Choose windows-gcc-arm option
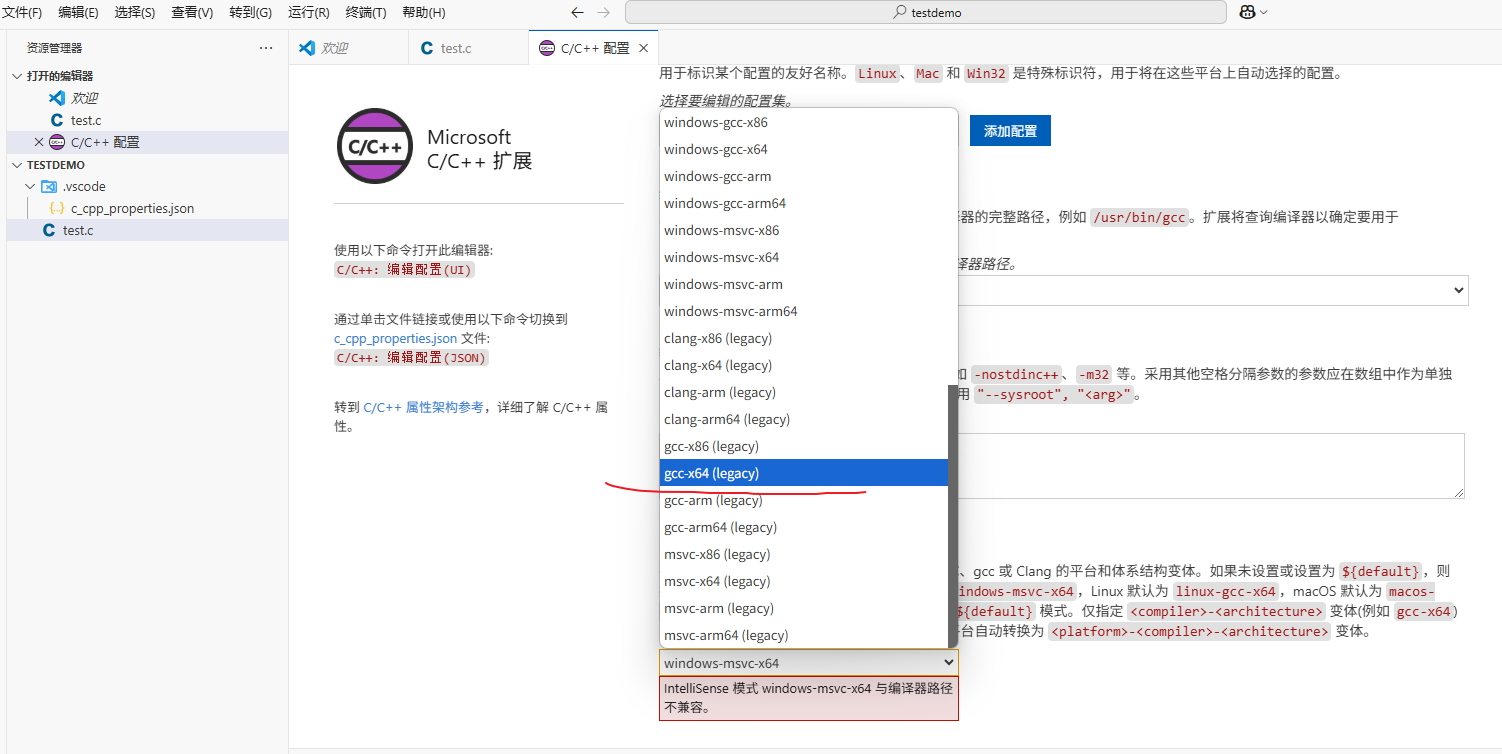 [804, 176]
